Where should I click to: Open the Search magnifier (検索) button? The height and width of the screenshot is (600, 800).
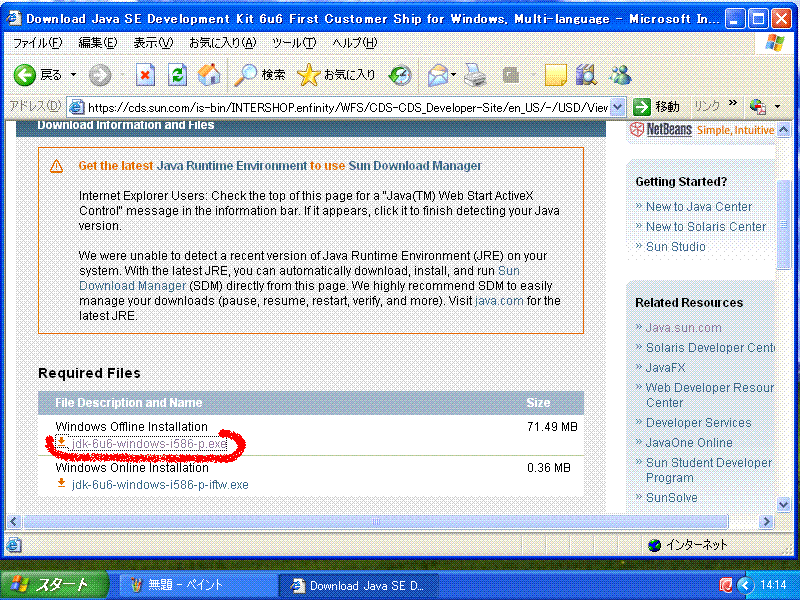tap(260, 76)
